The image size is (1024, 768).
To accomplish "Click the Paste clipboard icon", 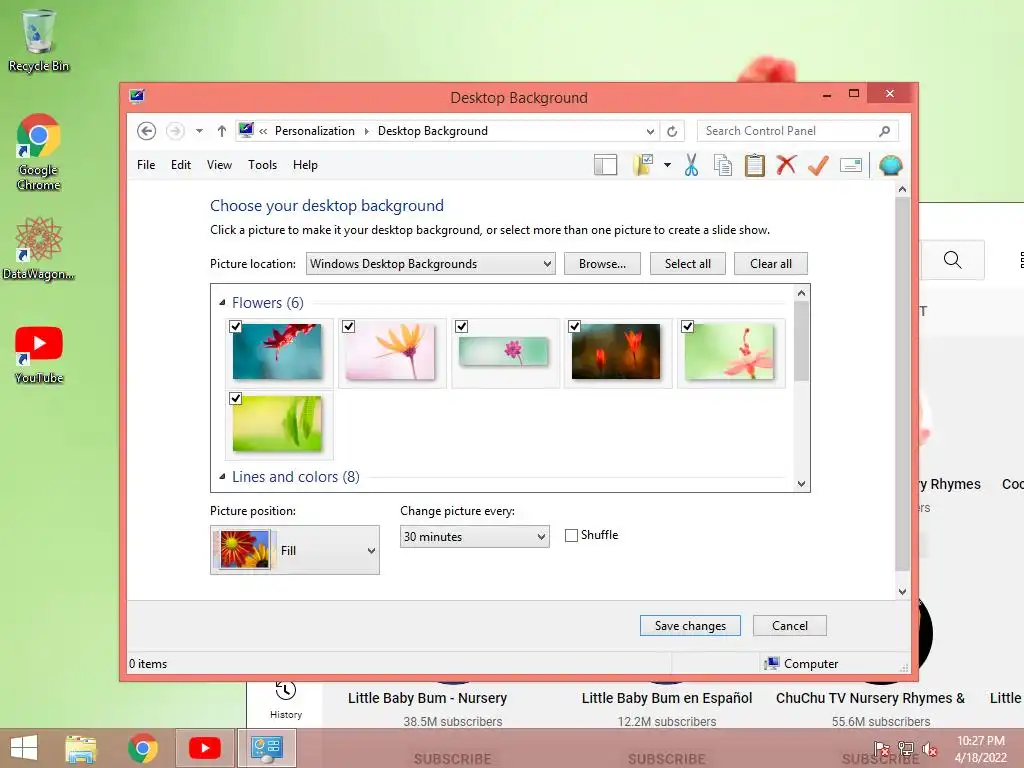I will point(754,165).
